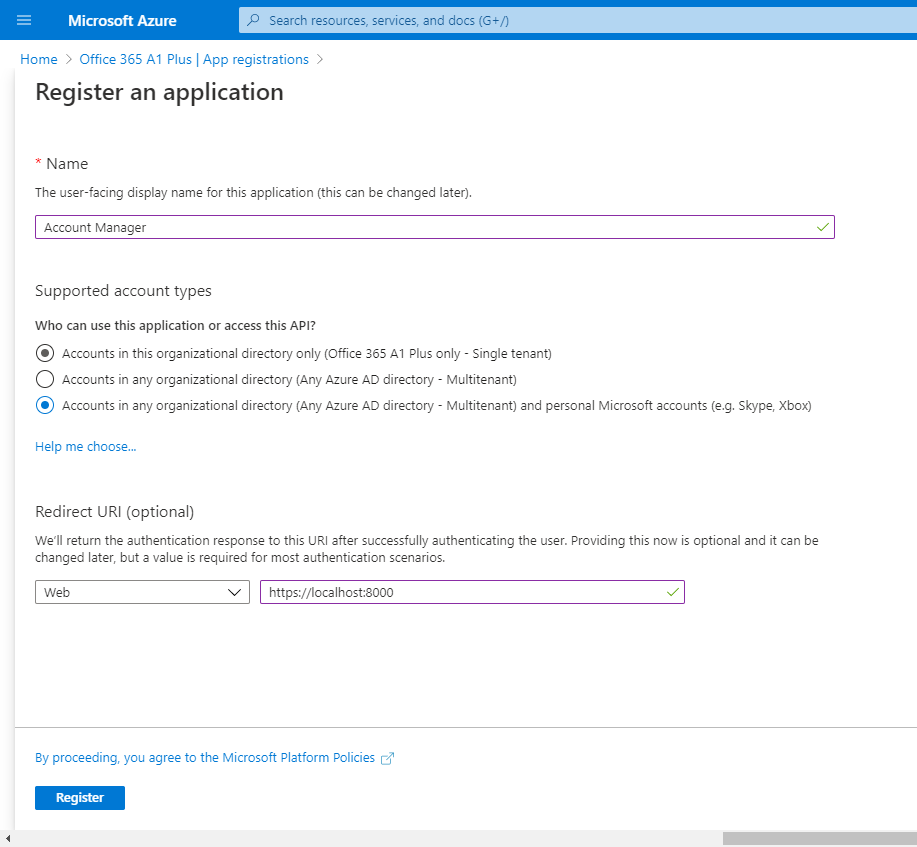Select Single tenant accounts radio option
Viewport: 917px width, 847px height.
[45, 353]
